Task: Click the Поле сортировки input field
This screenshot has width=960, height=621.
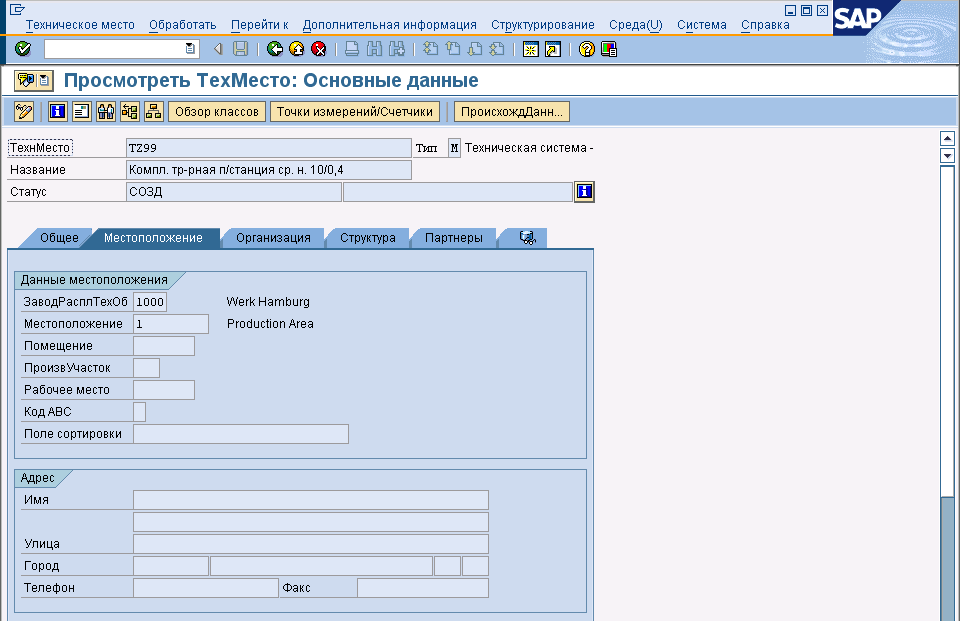Action: point(241,434)
